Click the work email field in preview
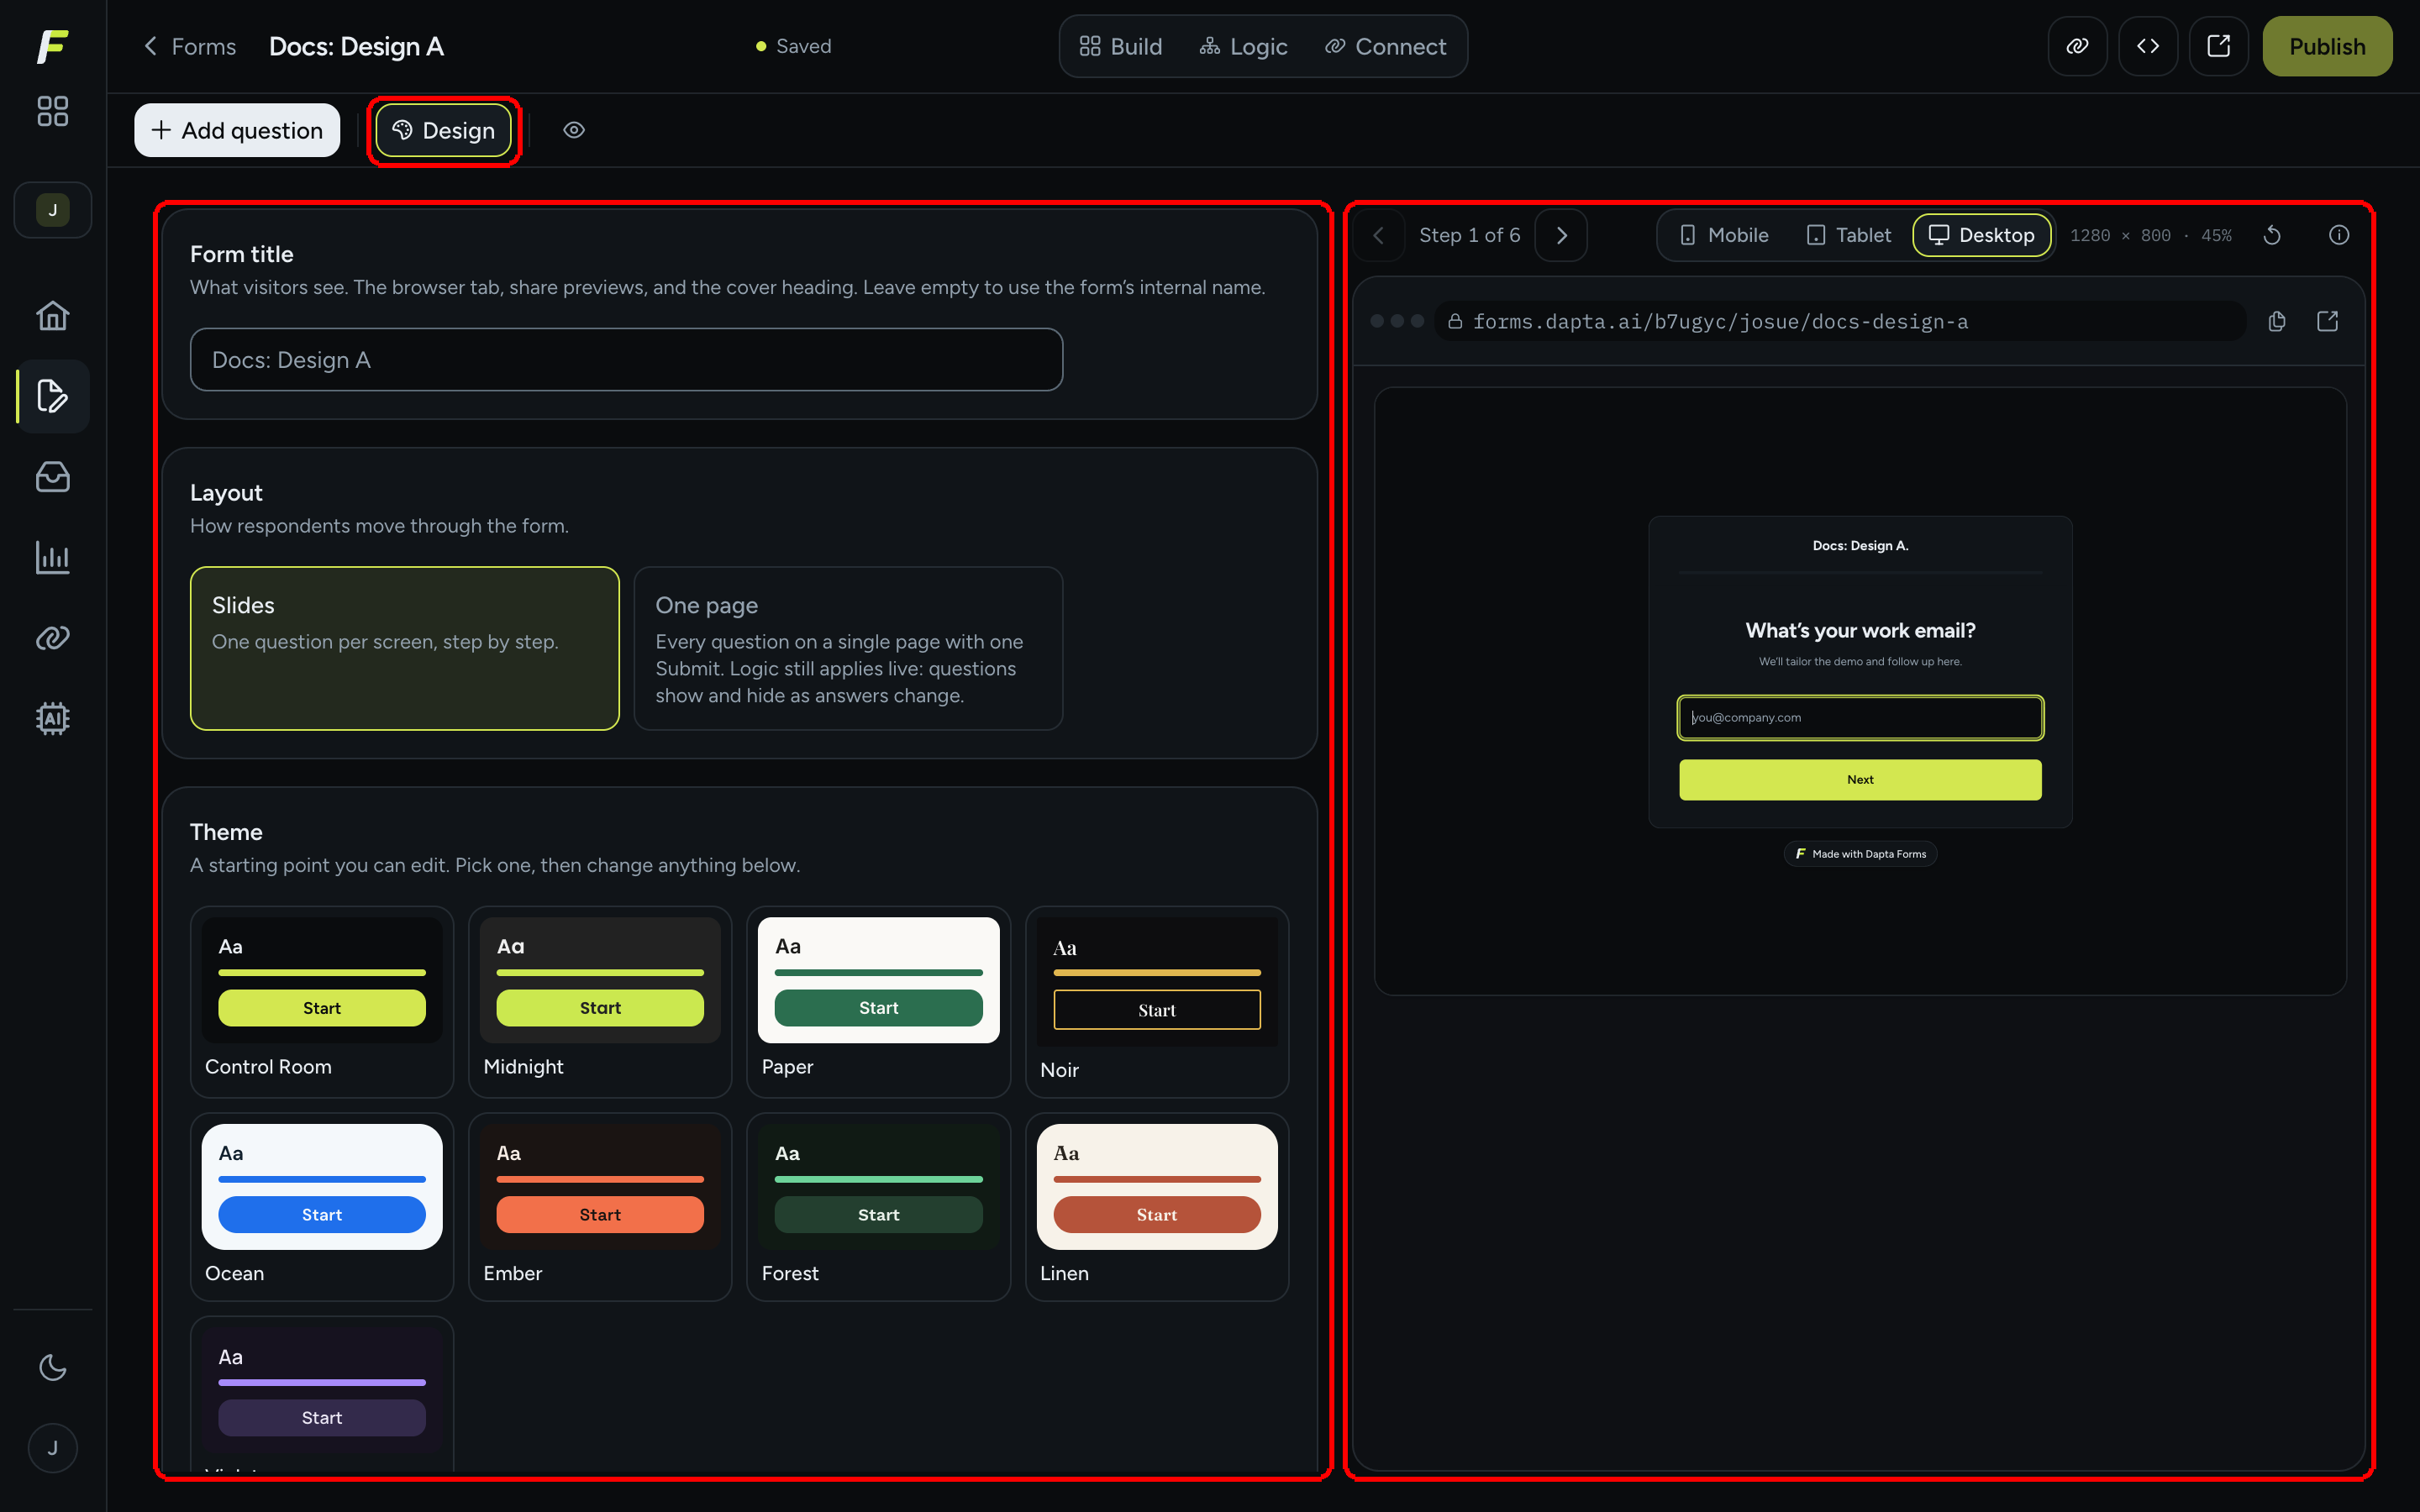This screenshot has height=1512, width=2420. tap(1860, 717)
